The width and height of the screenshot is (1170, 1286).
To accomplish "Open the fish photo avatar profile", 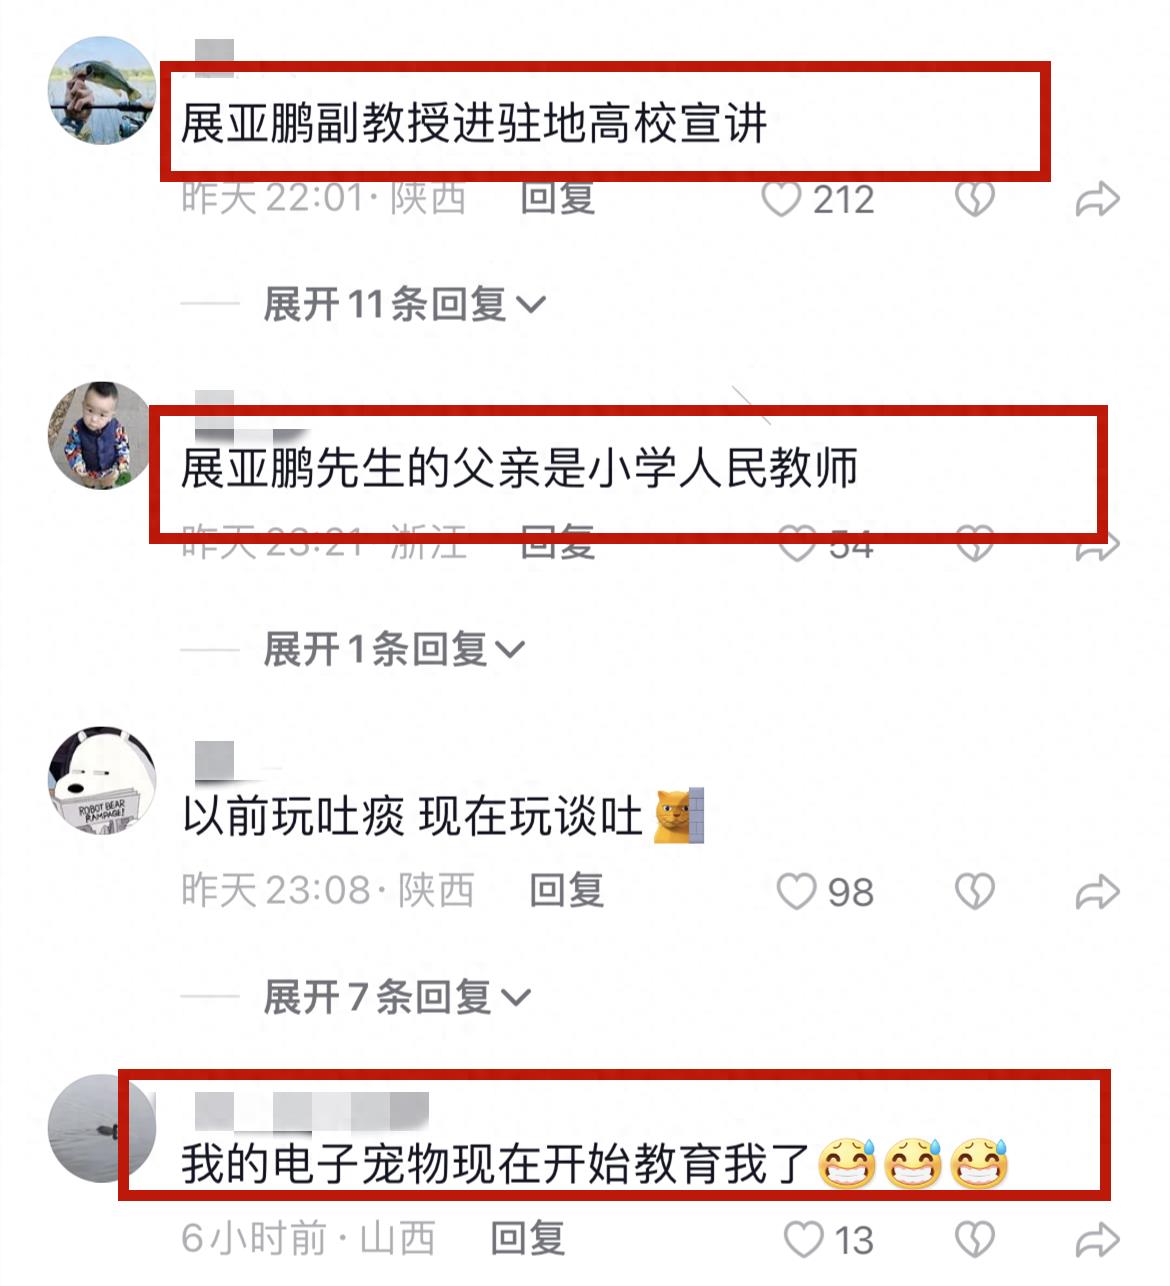I will coord(102,91).
